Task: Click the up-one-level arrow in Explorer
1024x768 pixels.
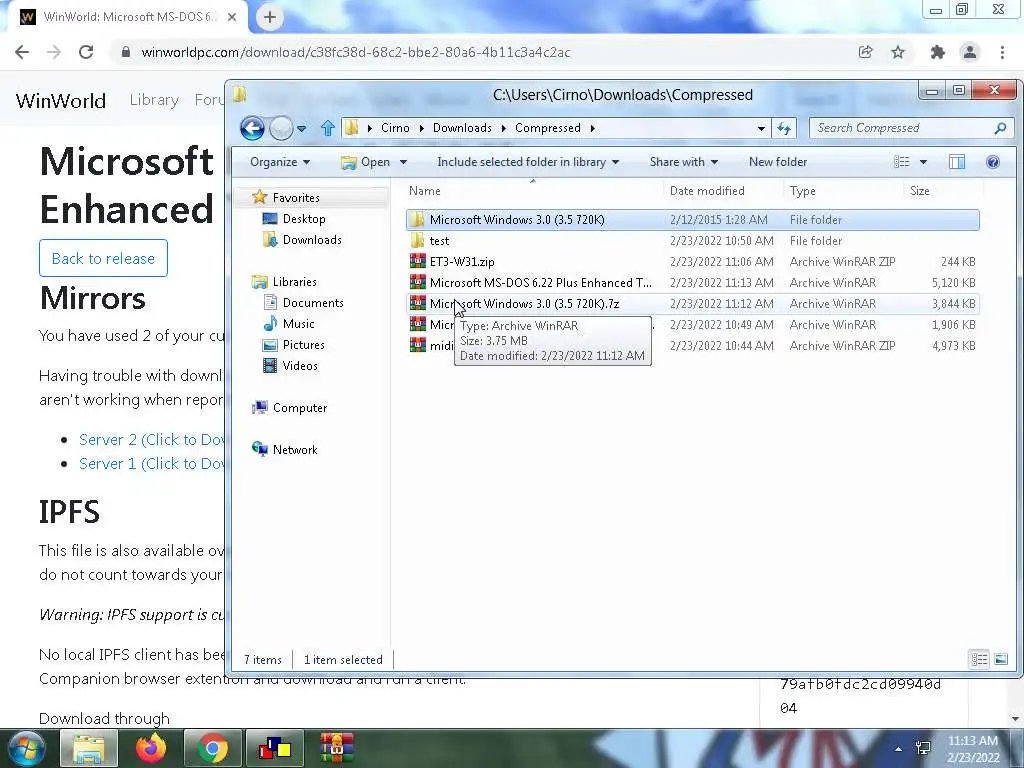Action: [328, 128]
